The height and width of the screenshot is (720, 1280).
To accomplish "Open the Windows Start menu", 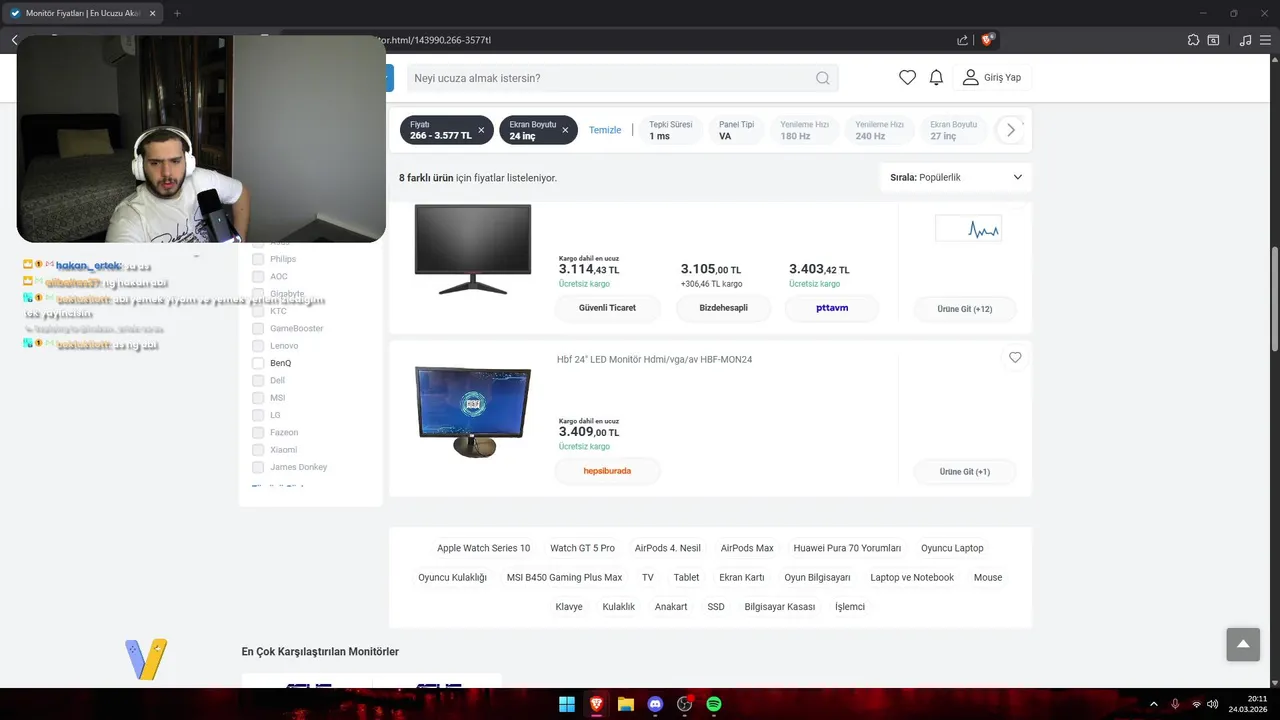I will 567,704.
